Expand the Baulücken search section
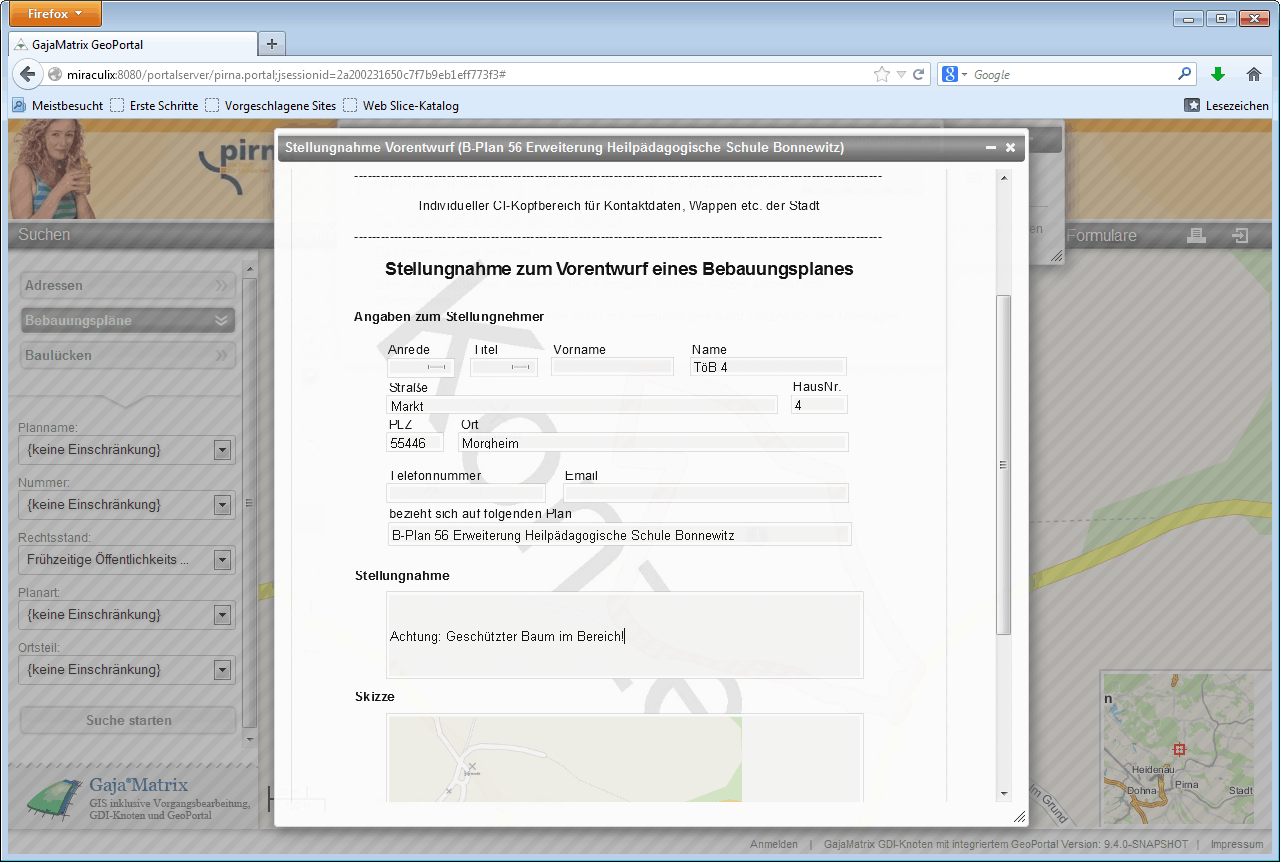 click(127, 355)
